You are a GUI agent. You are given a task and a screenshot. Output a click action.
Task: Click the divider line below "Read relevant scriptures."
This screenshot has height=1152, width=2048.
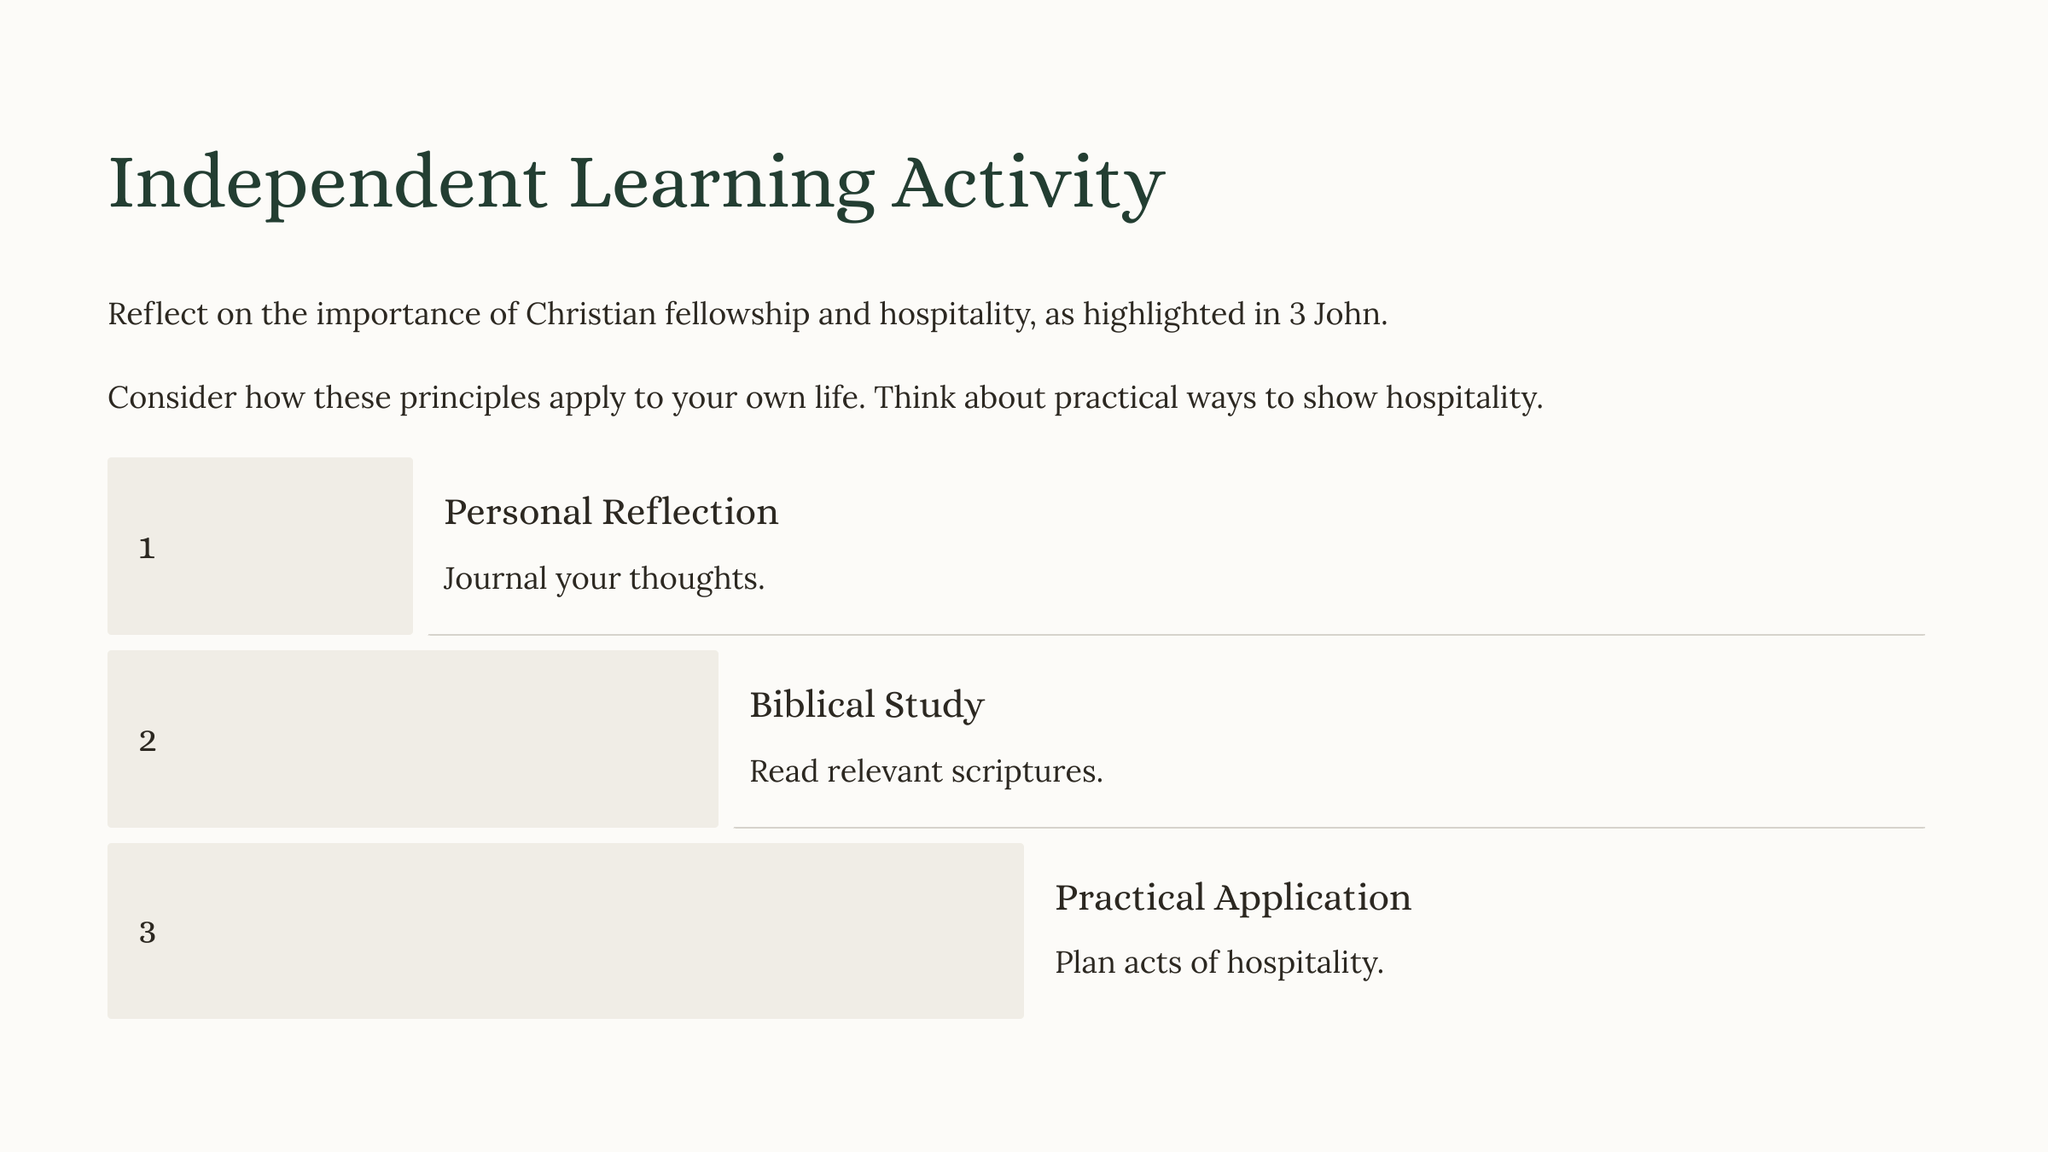[x=1328, y=828]
